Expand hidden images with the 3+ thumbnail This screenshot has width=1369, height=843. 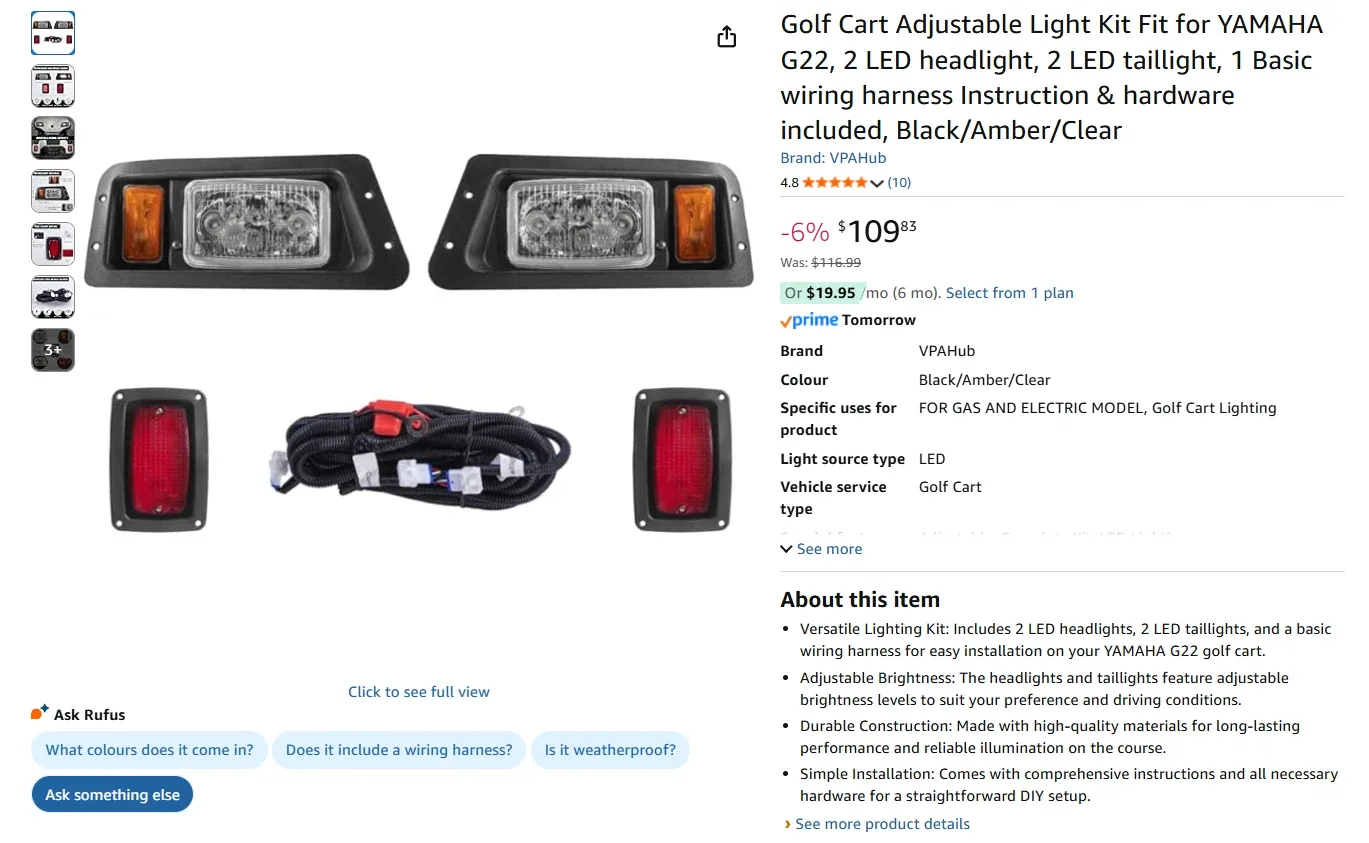[52, 350]
